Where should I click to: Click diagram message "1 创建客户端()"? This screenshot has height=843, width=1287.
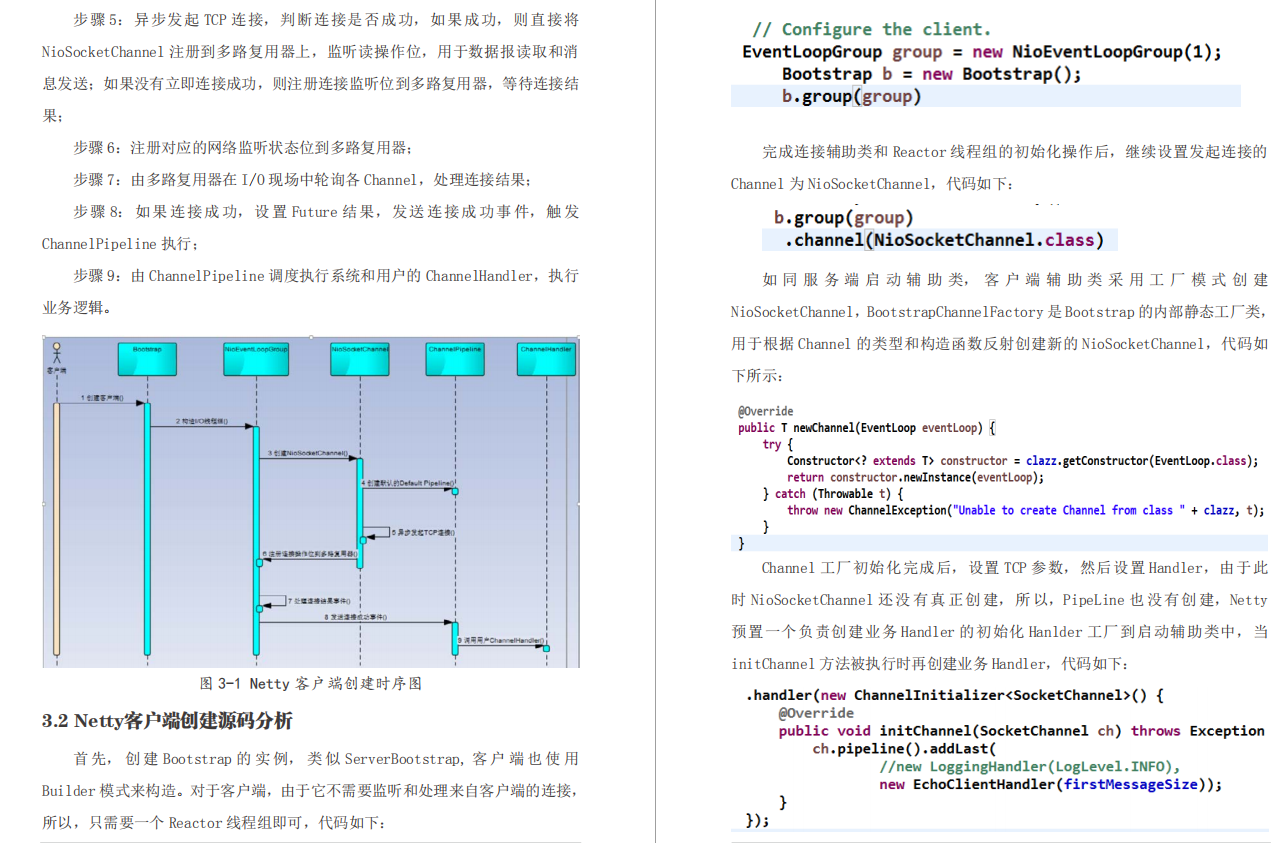(x=101, y=398)
